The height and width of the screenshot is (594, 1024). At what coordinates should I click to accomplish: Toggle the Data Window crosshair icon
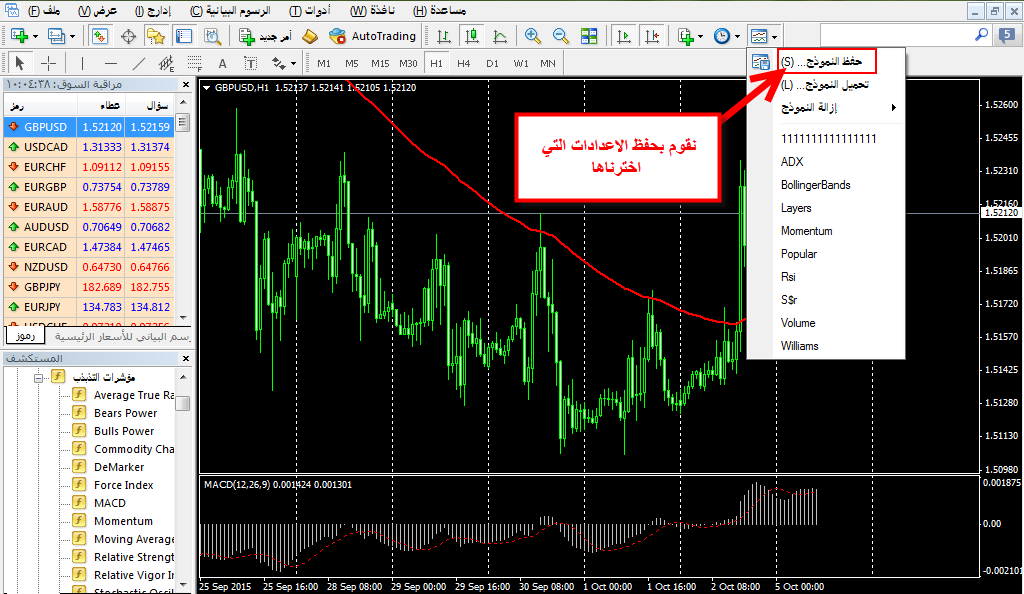point(128,37)
